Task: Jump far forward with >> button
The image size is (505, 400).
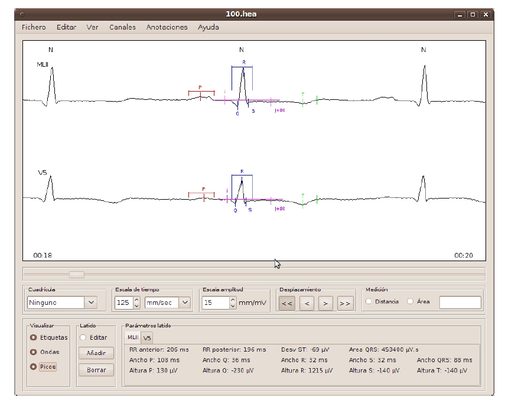Action: tap(345, 303)
